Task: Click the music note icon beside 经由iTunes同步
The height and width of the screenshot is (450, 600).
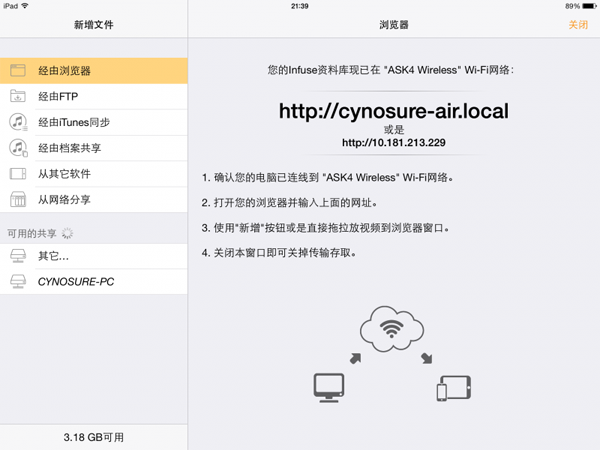Action: coord(18,122)
